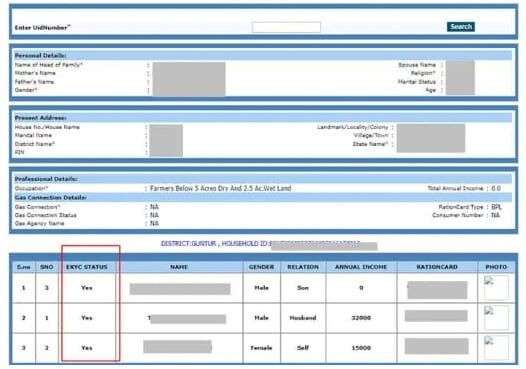Open broken photo thumbnail in Husband row
Viewport: 526px width, 369px height.
pos(496,317)
